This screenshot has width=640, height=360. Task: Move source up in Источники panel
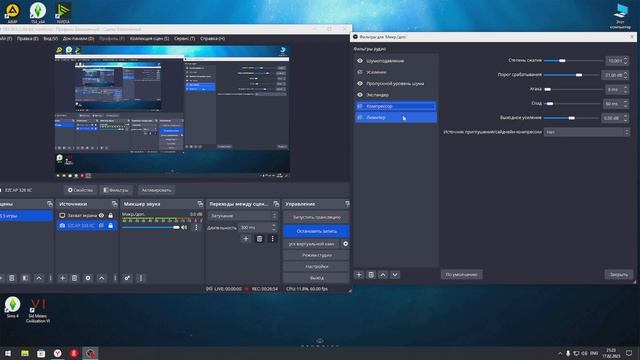[102, 278]
